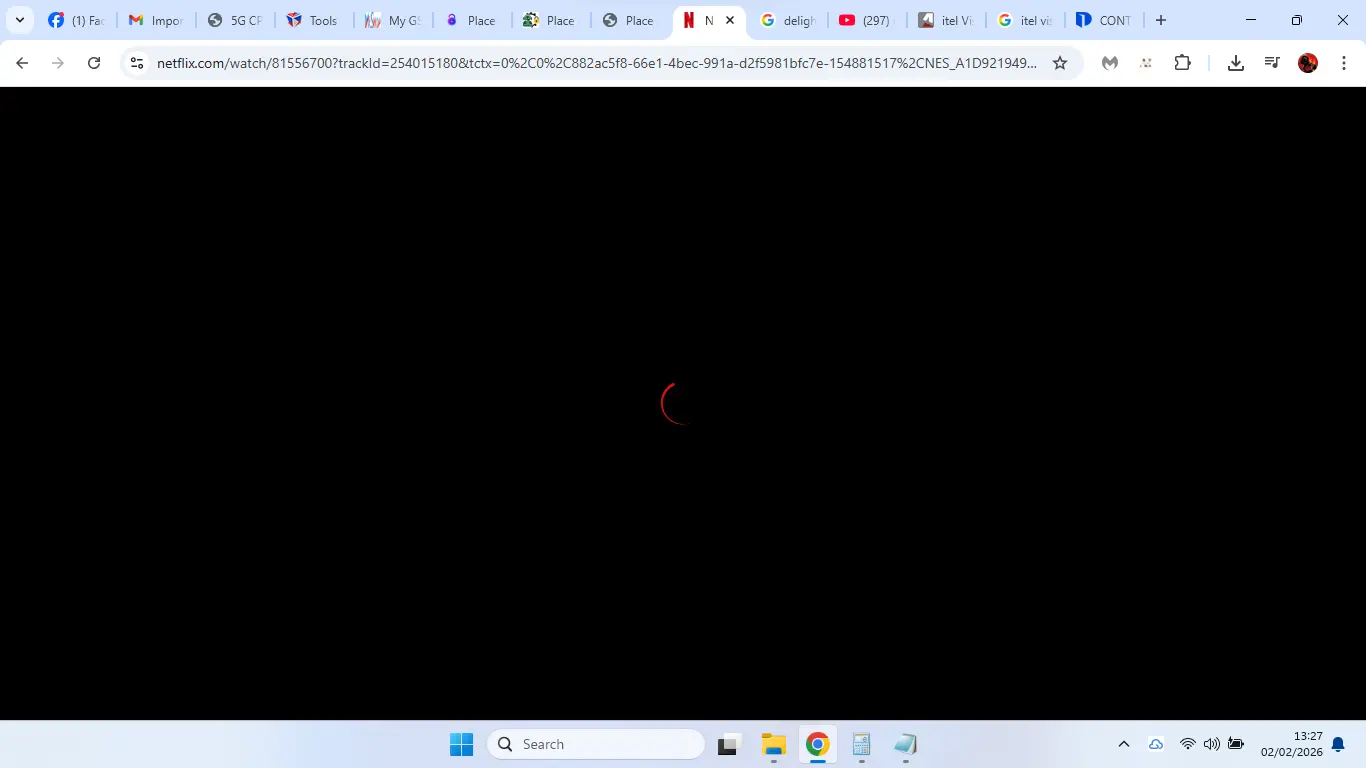Open Task View in the taskbar

pyautogui.click(x=729, y=744)
